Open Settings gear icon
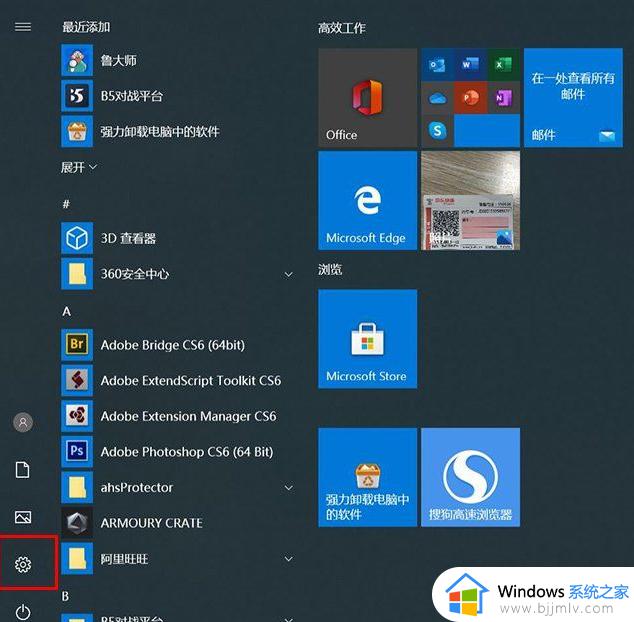 pos(23,564)
